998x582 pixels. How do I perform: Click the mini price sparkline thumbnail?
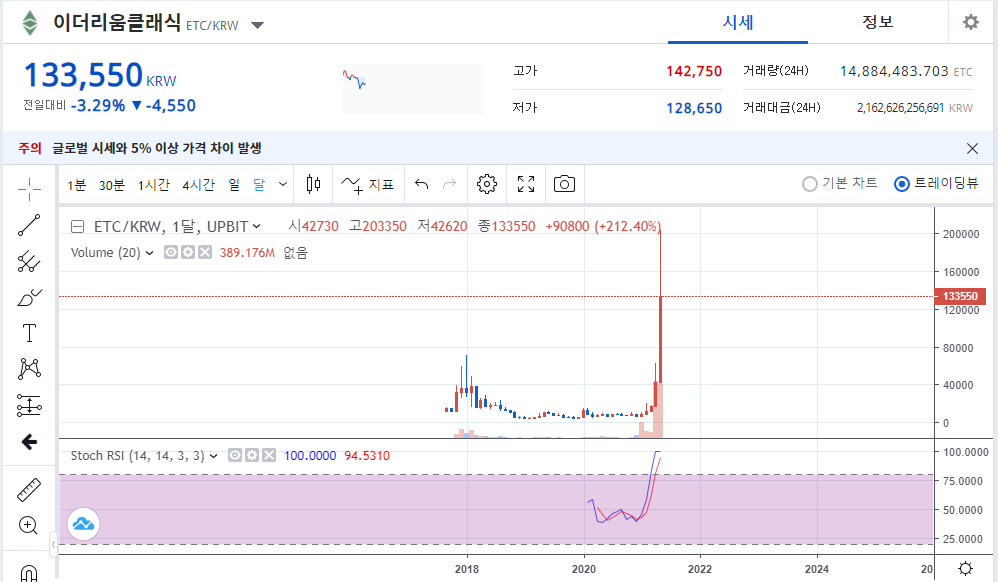pyautogui.click(x=412, y=89)
